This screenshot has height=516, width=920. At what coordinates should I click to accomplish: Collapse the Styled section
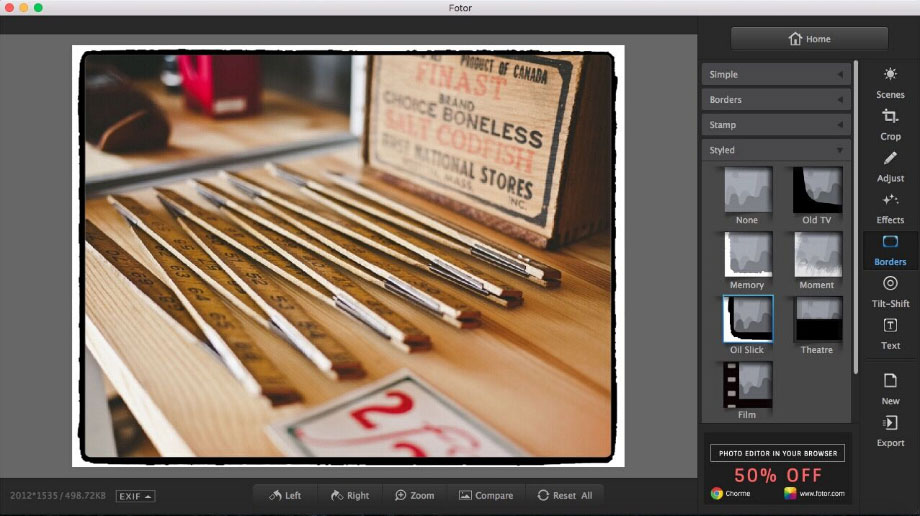pyautogui.click(x=776, y=150)
